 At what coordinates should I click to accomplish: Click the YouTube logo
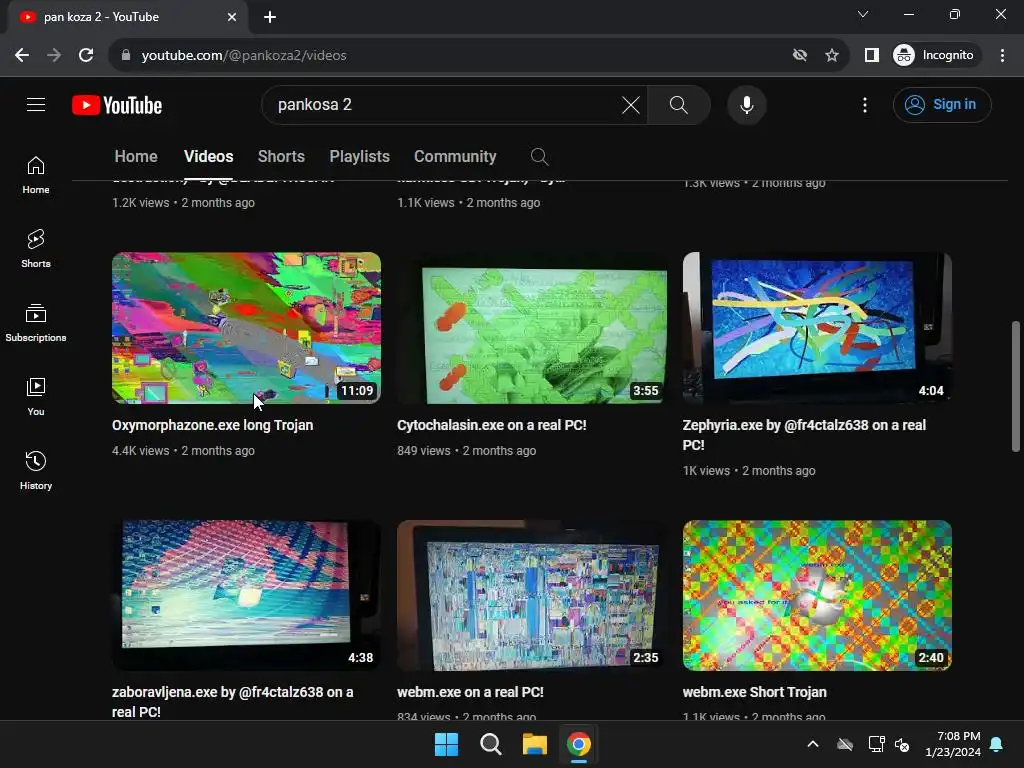click(x=117, y=105)
